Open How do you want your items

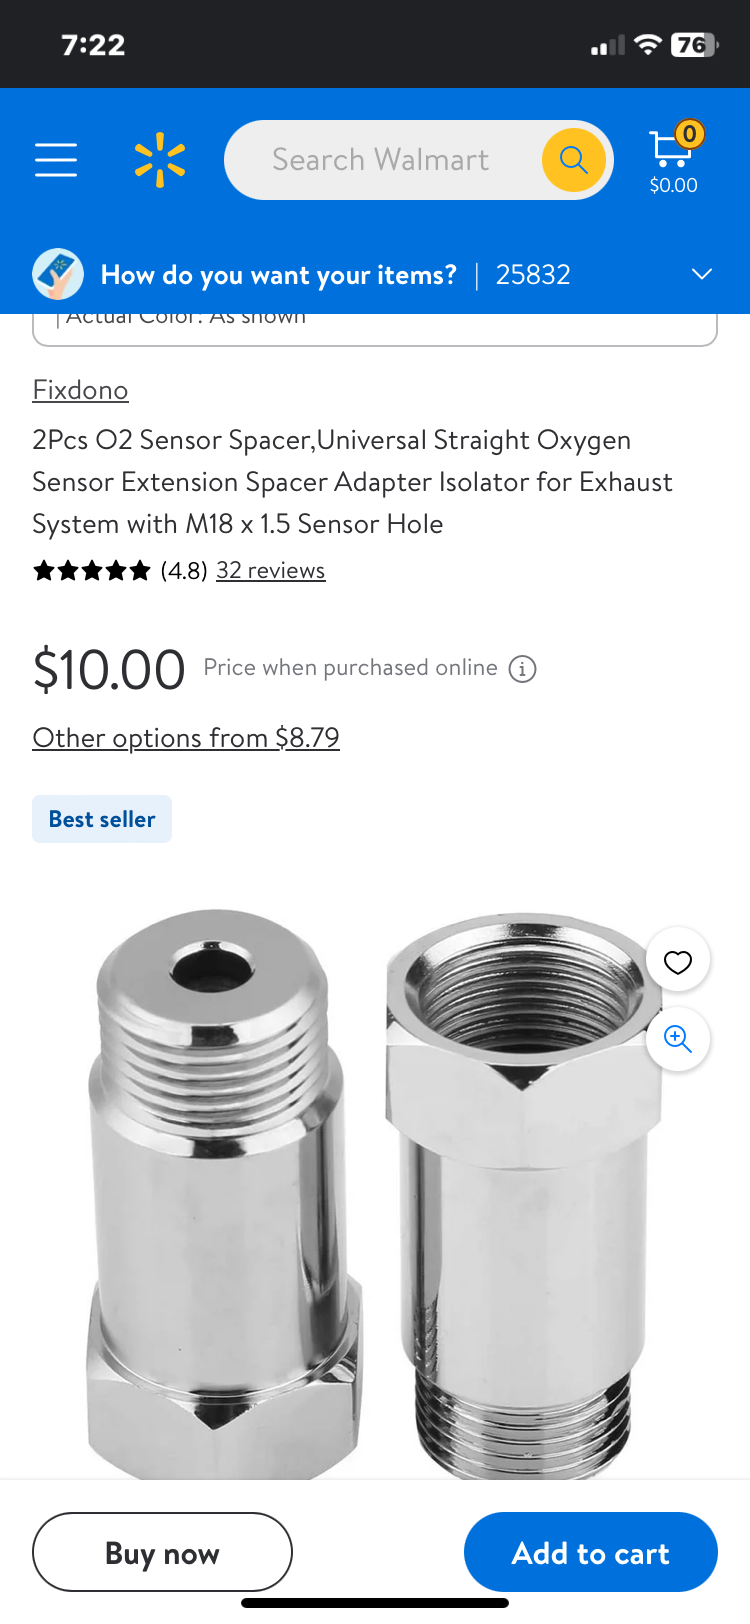coord(279,275)
